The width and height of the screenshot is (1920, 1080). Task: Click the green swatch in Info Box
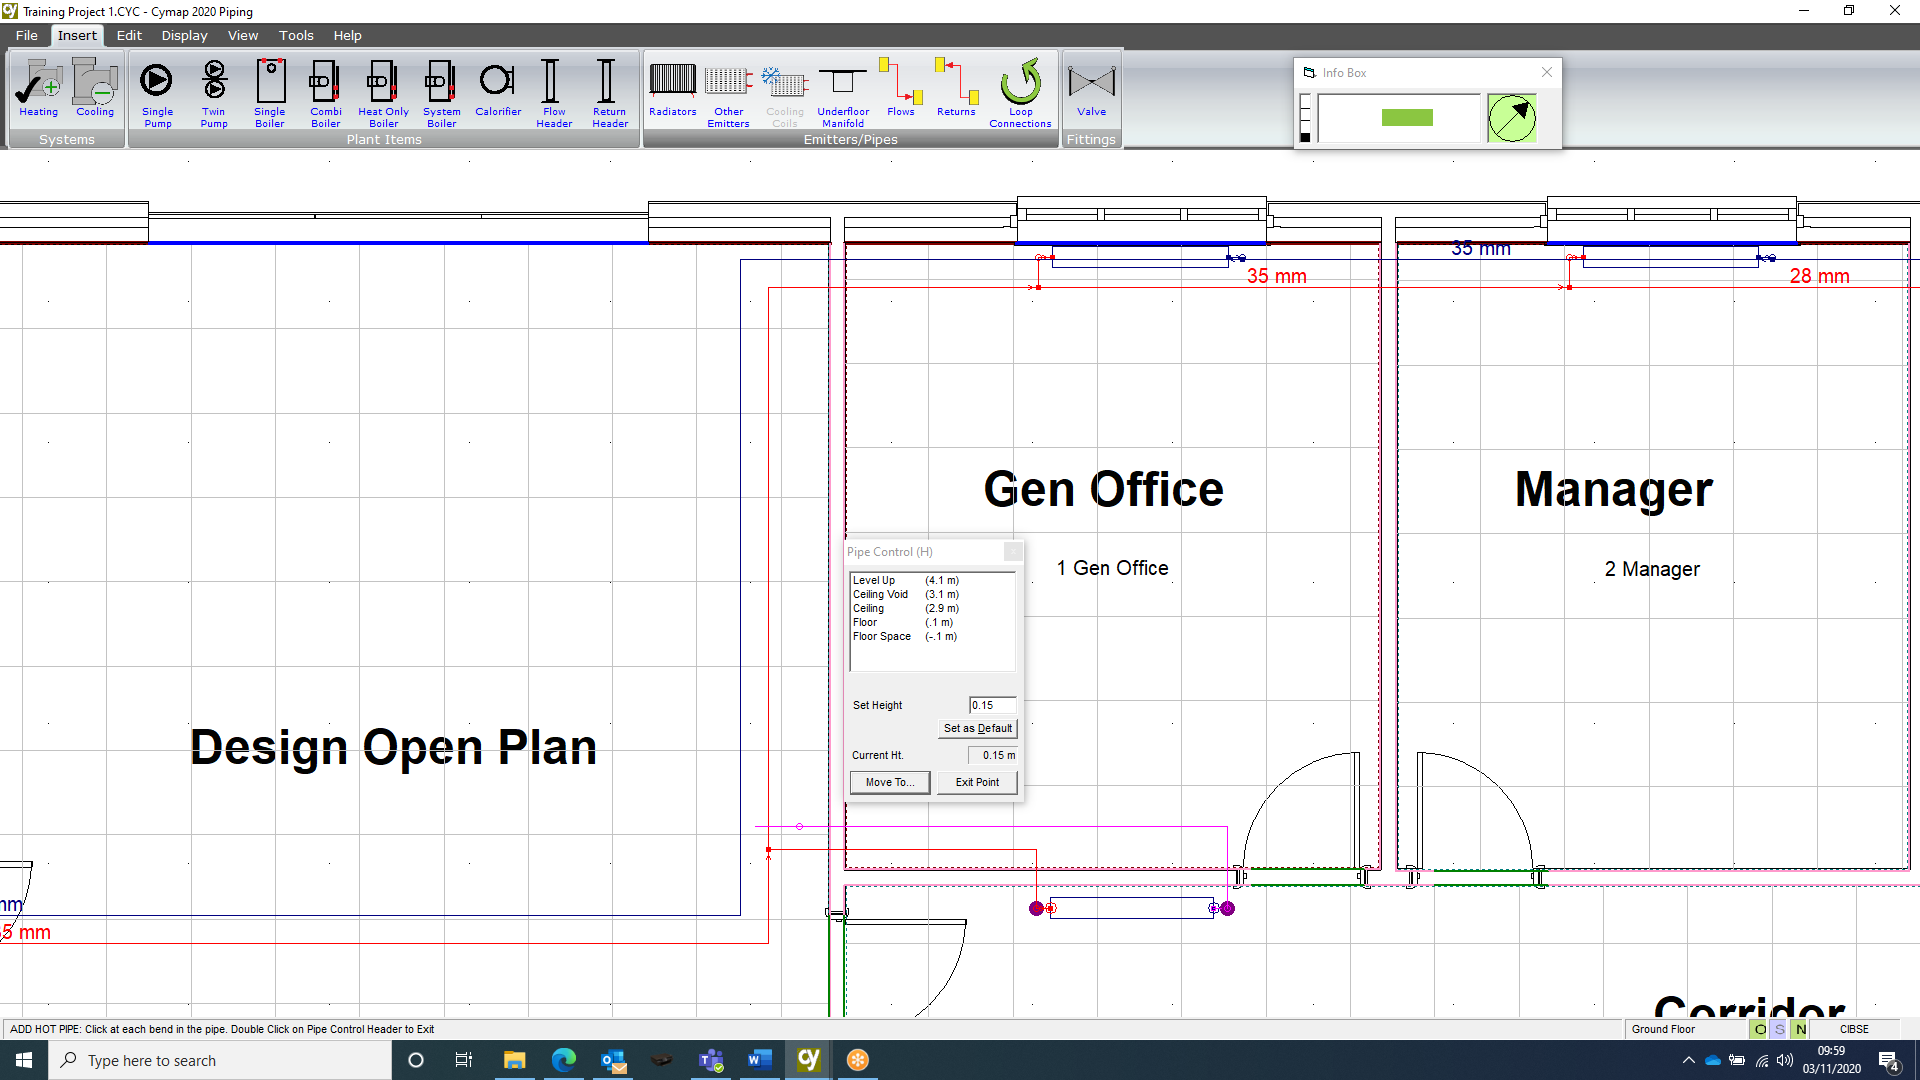click(x=1407, y=118)
